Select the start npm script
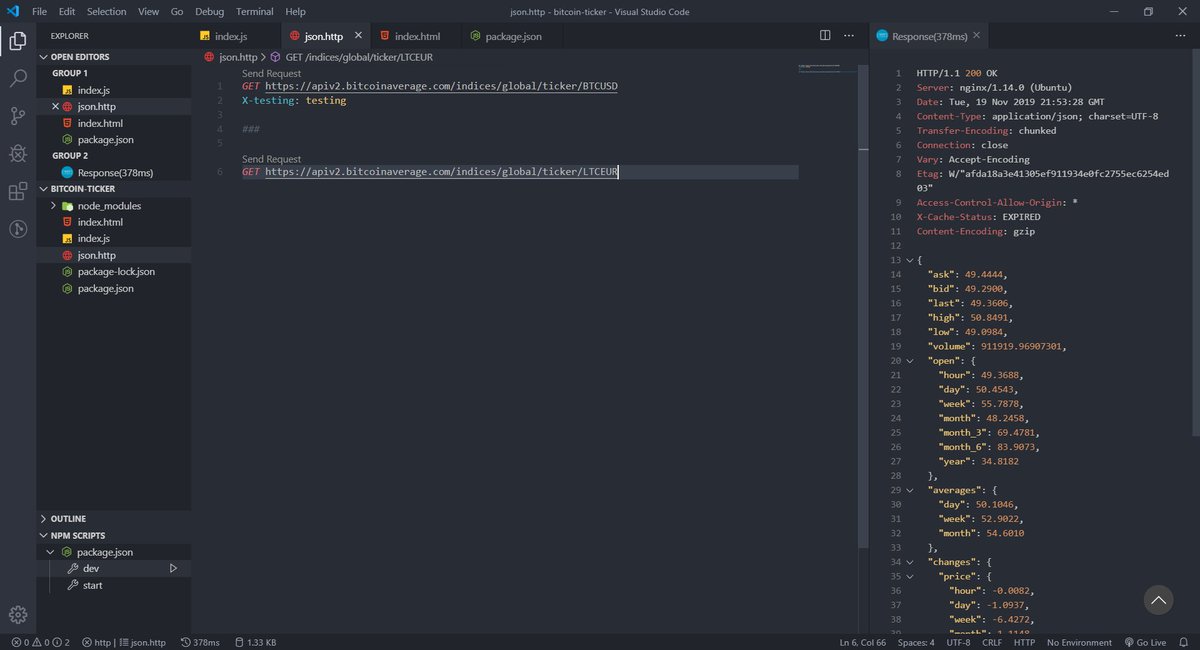Image resolution: width=1200 pixels, height=650 pixels. [92, 585]
